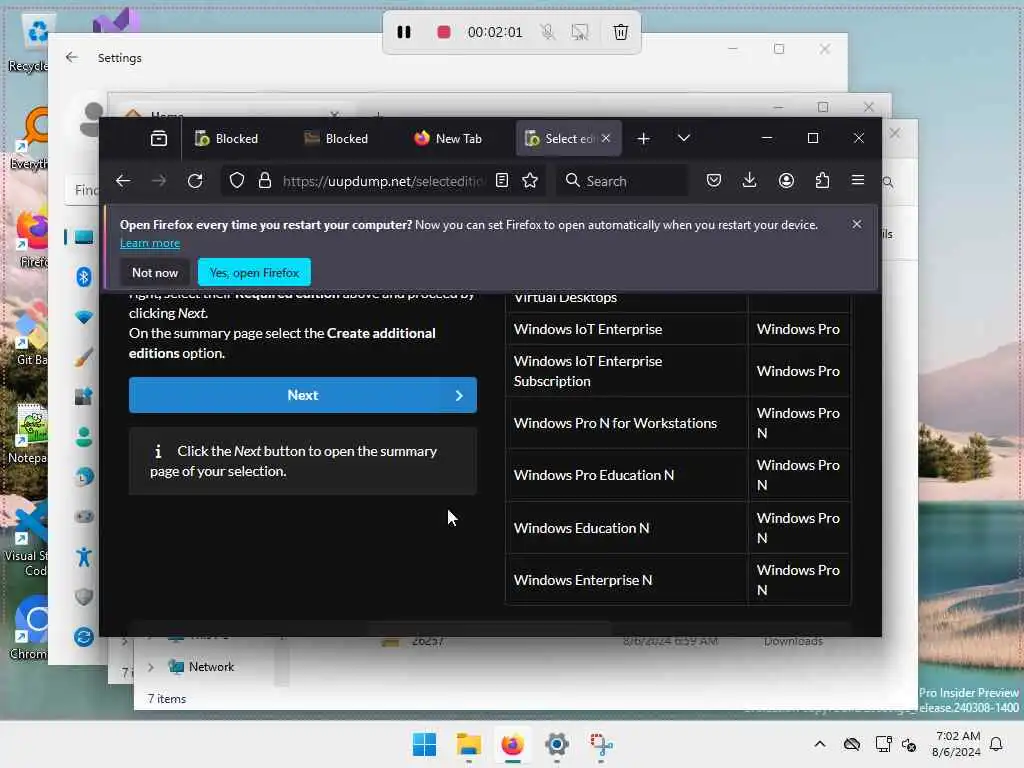The width and height of the screenshot is (1024, 768).
Task: Toggle the recorder's crossed-out screen icon
Action: click(x=579, y=32)
